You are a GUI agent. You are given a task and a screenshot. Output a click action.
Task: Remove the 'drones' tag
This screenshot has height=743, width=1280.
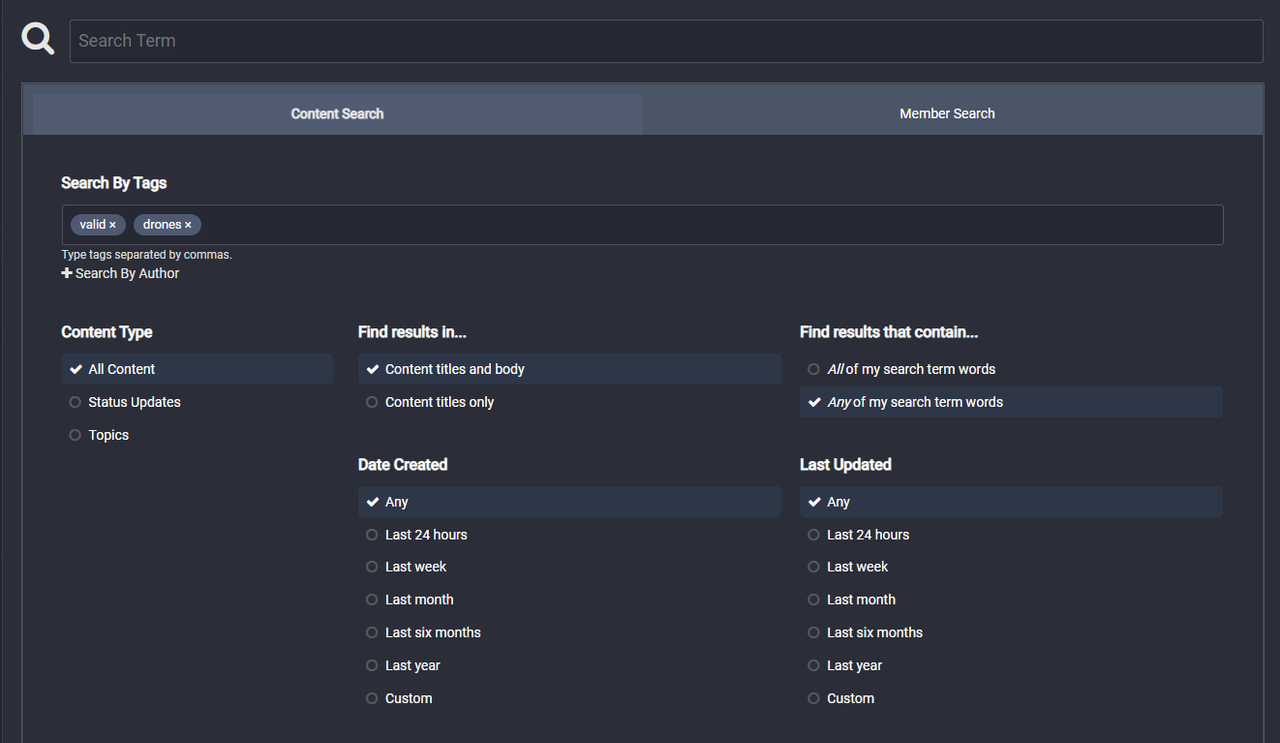(188, 225)
